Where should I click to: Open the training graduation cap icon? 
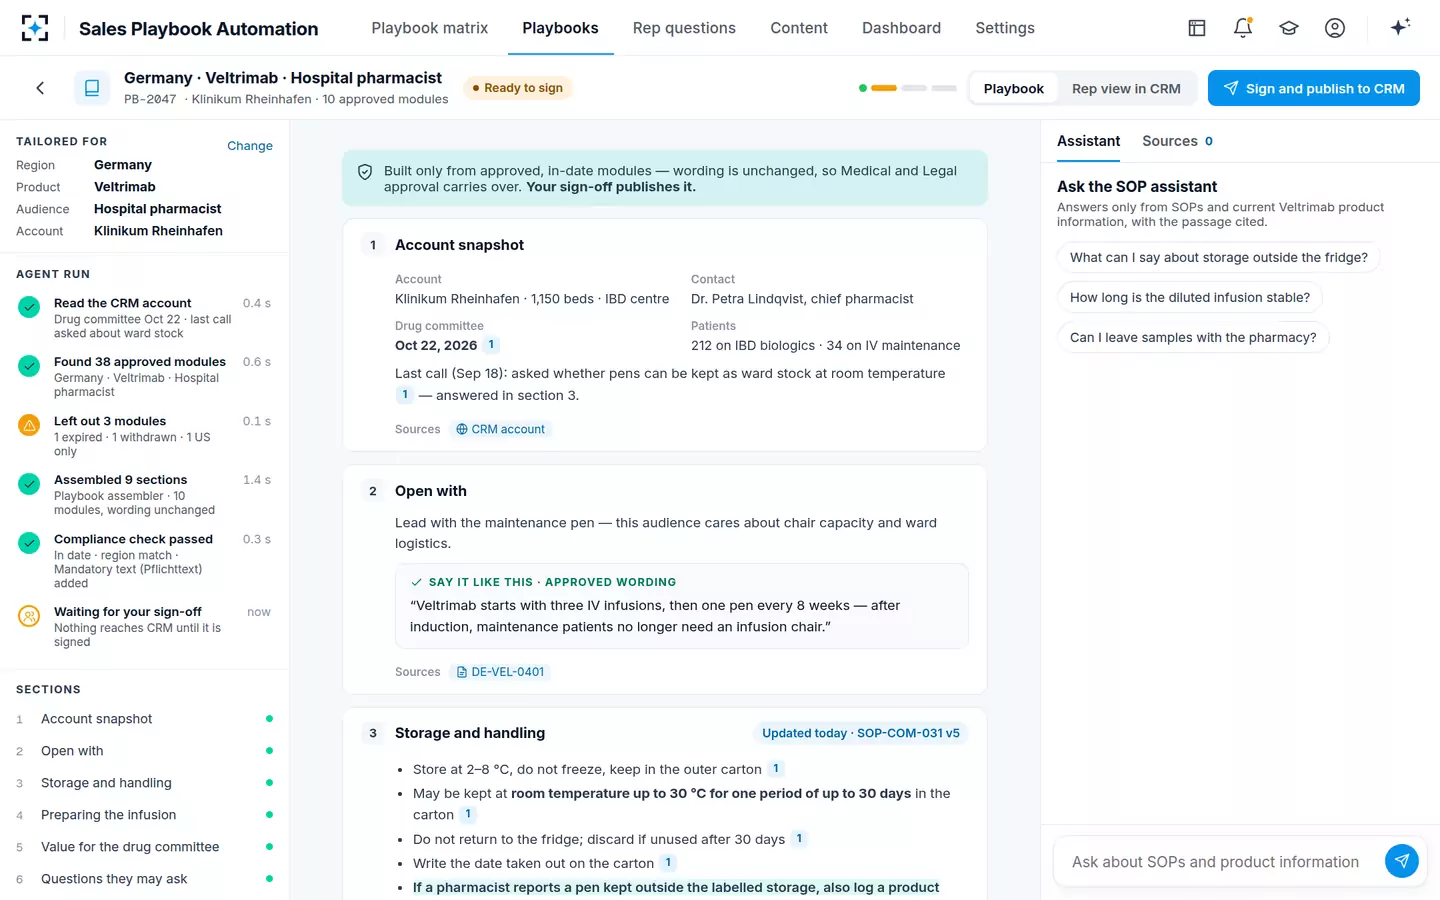point(1289,28)
